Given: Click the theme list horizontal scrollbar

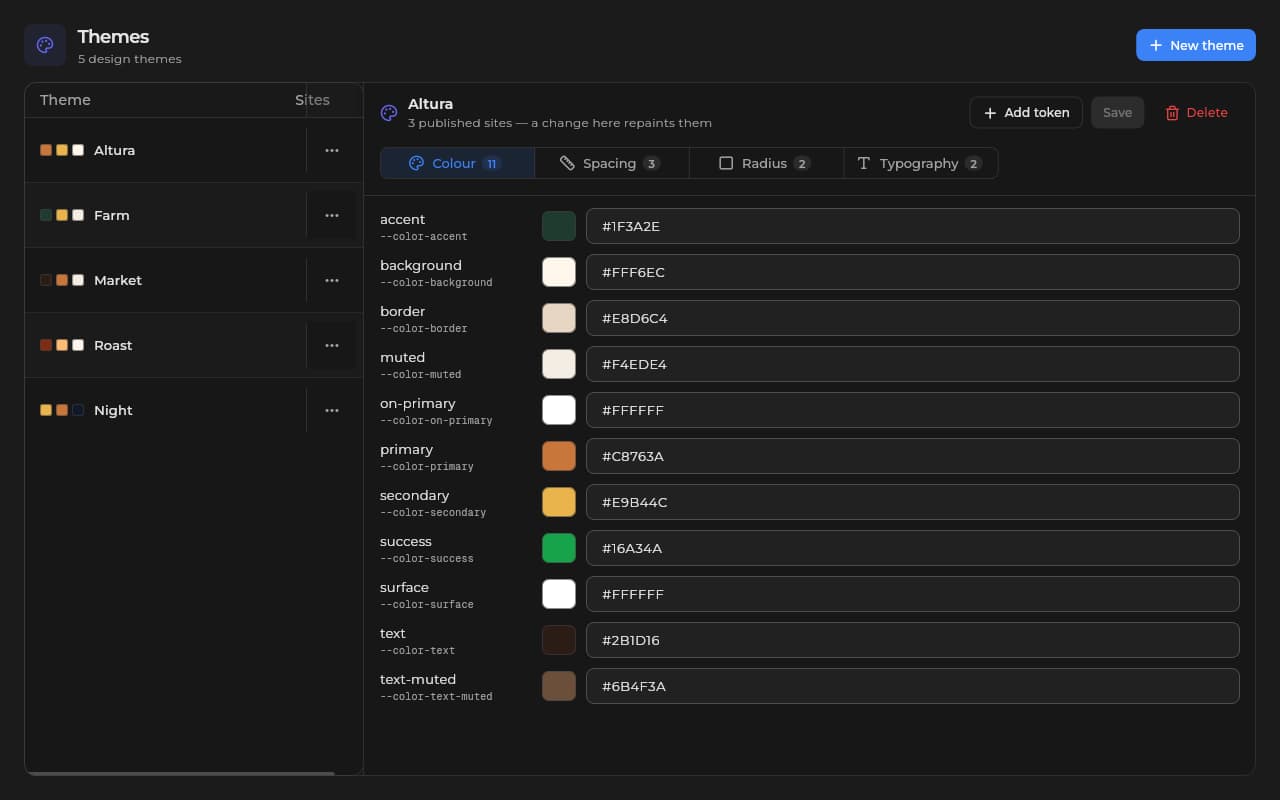Looking at the screenshot, I should coord(180,773).
